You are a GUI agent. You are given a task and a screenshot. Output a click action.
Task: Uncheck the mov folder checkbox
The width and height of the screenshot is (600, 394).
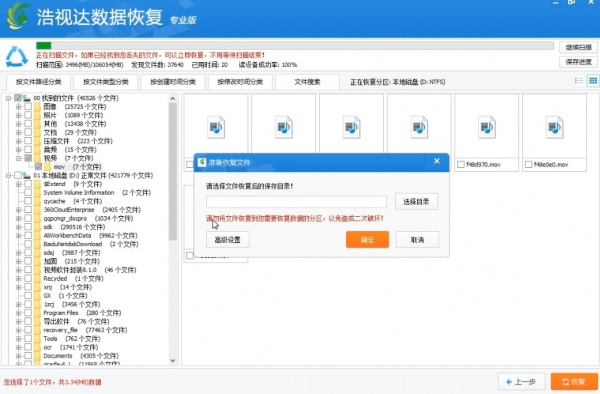pyautogui.click(x=38, y=167)
